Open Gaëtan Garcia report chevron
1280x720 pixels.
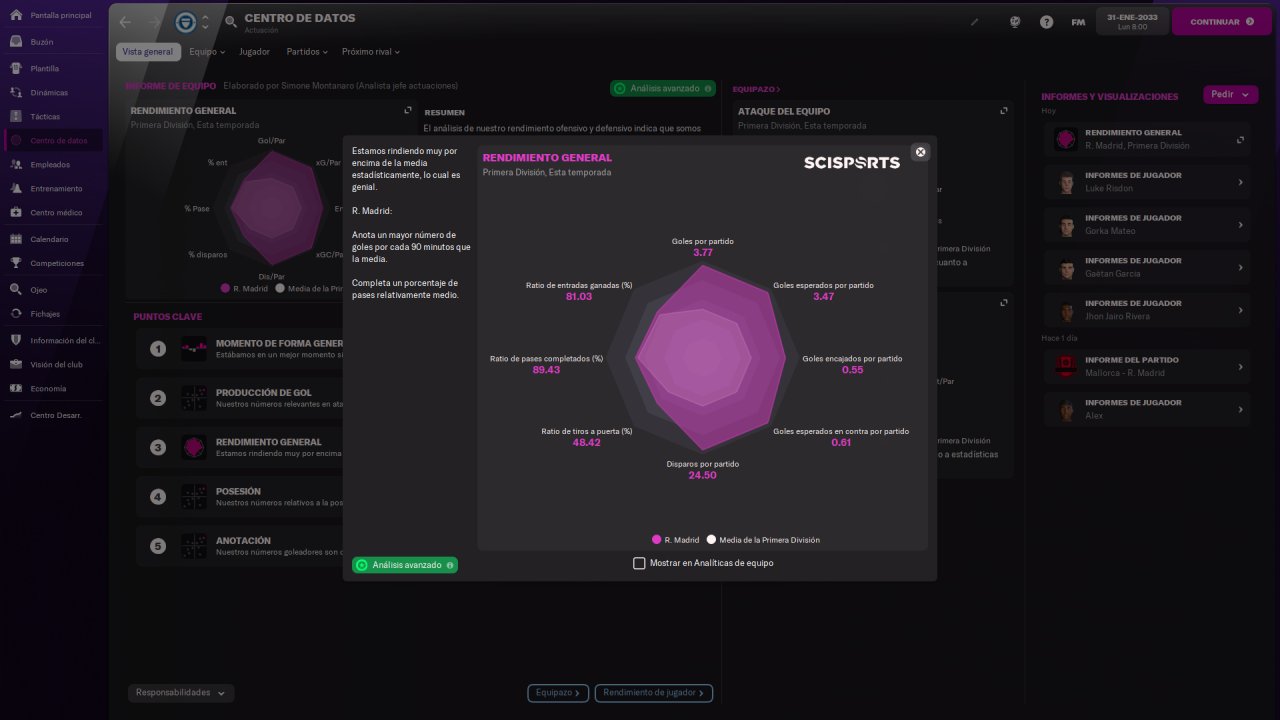pyautogui.click(x=1240, y=267)
